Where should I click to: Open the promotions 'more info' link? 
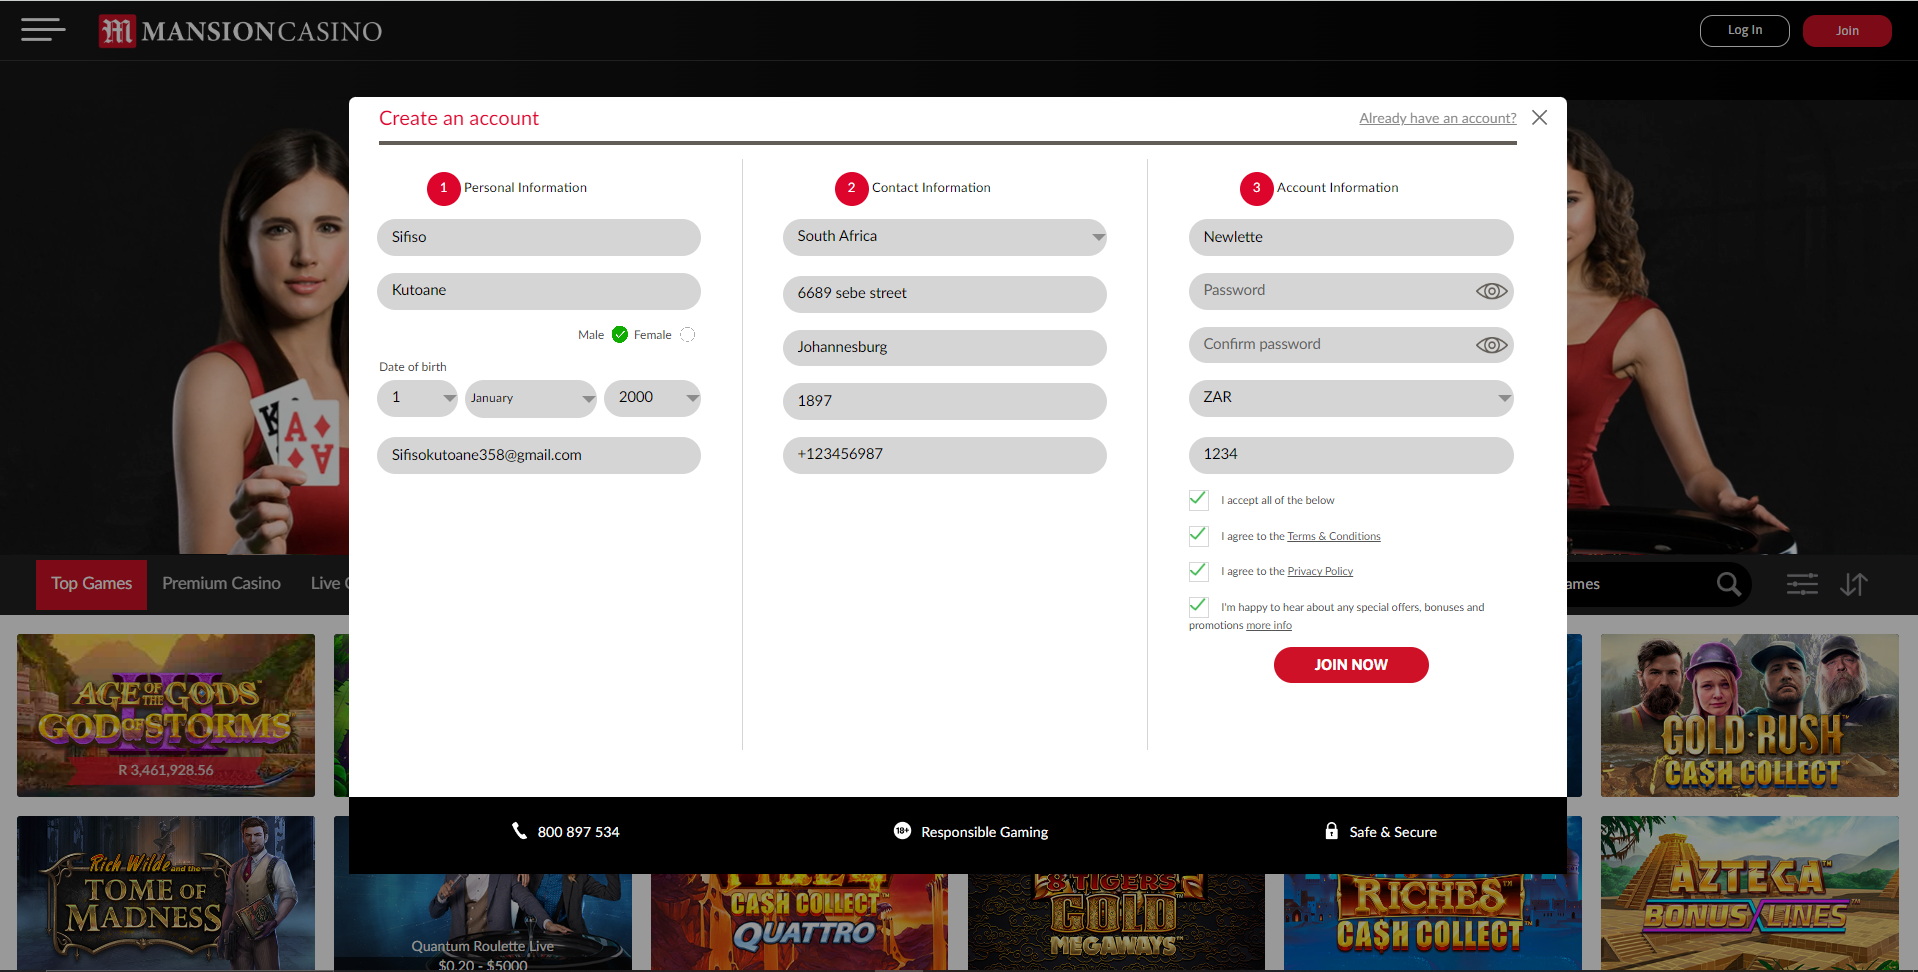click(1269, 626)
